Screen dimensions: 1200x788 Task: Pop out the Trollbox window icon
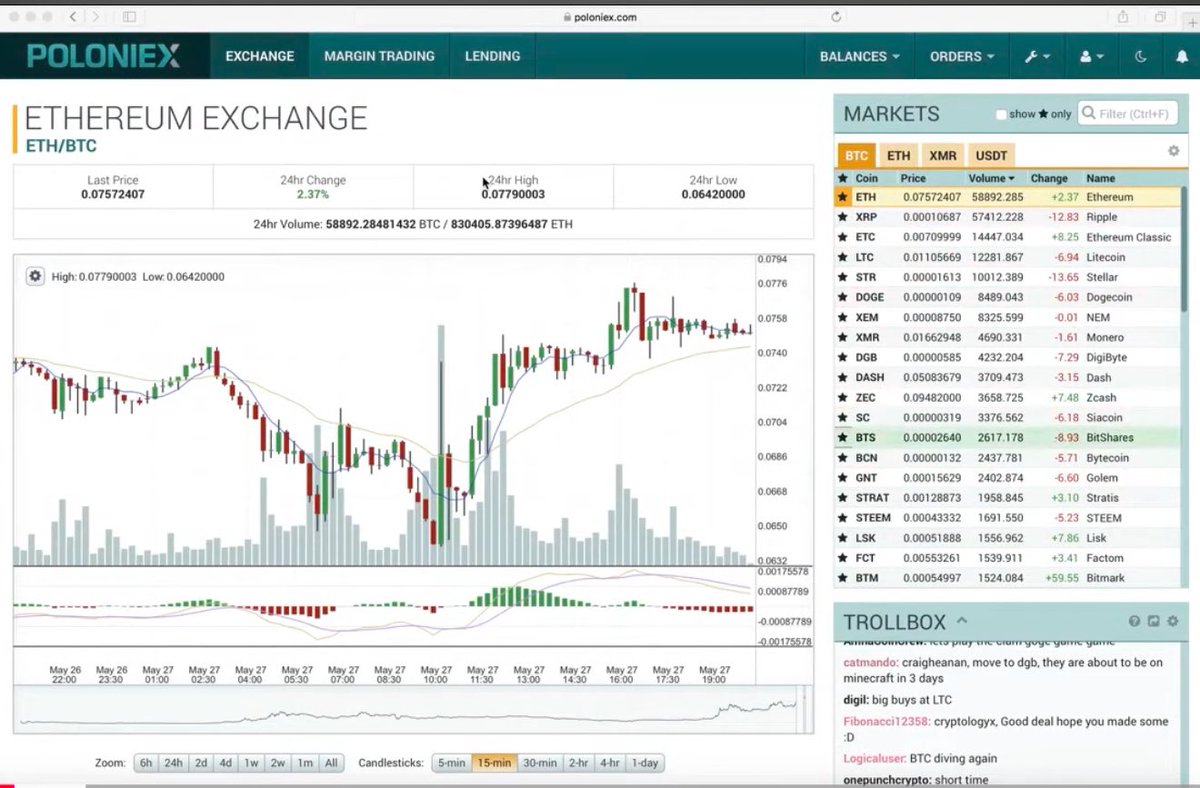(1153, 621)
